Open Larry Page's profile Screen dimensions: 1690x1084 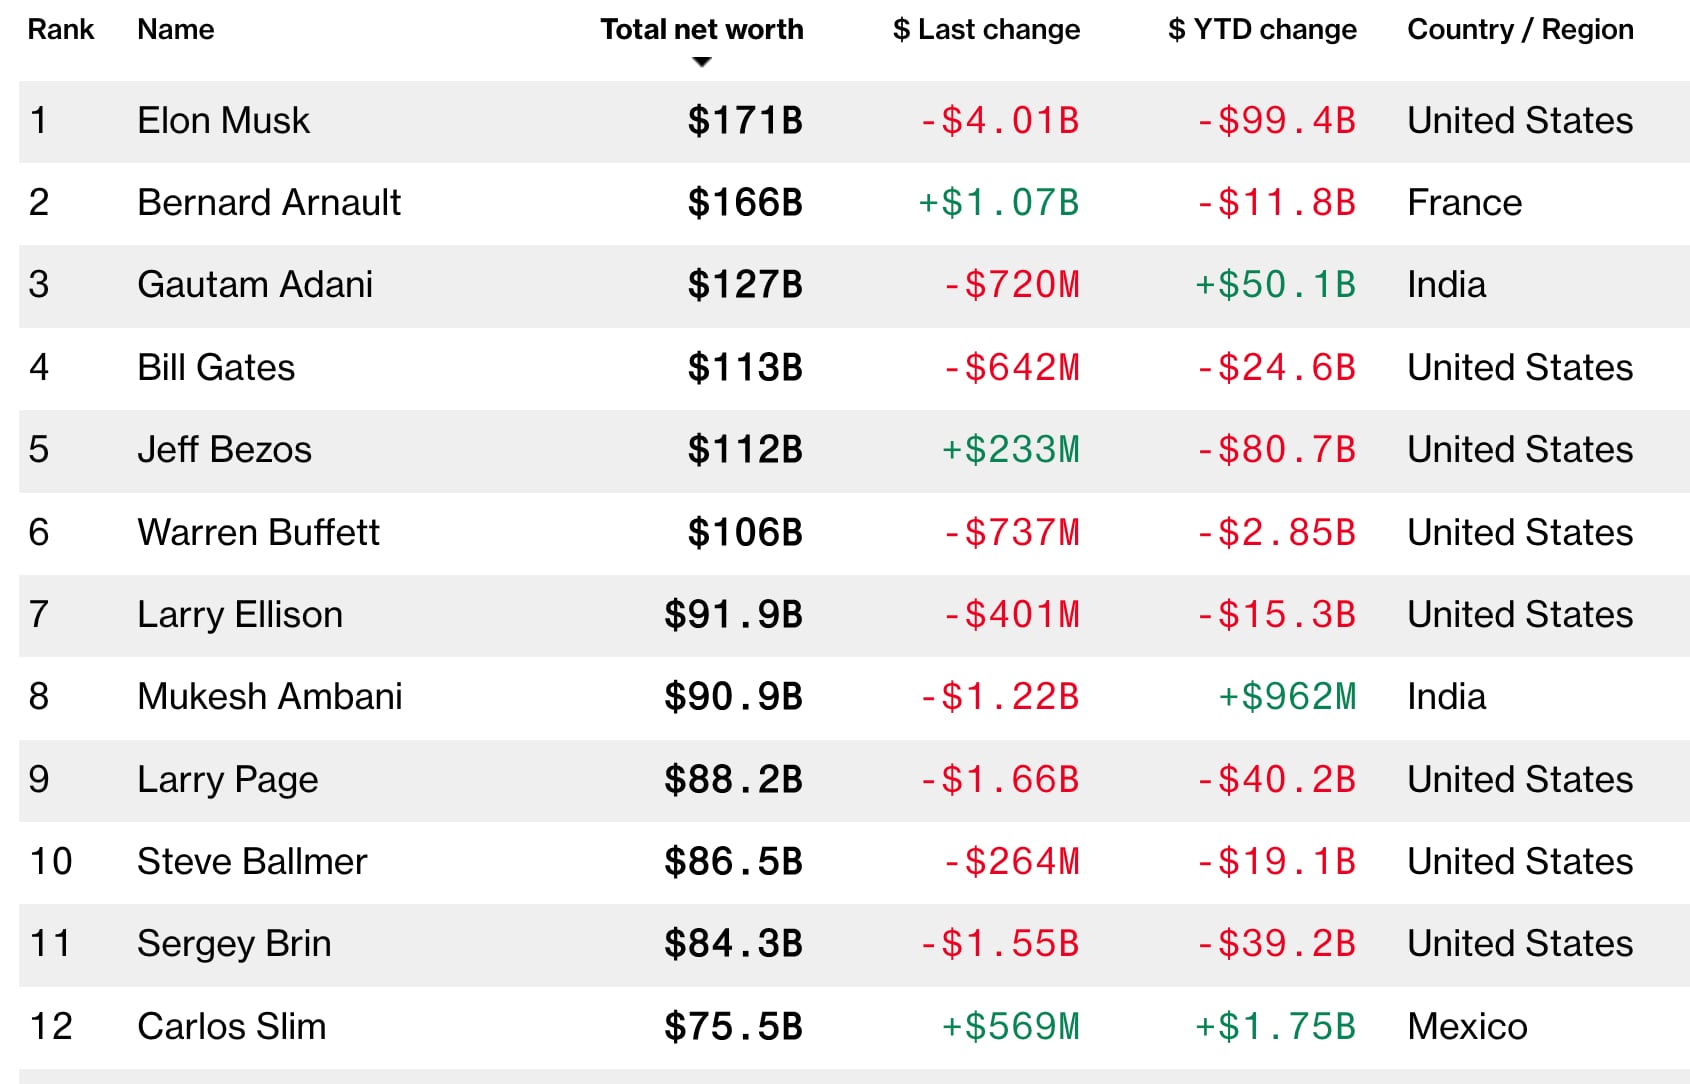(x=228, y=780)
